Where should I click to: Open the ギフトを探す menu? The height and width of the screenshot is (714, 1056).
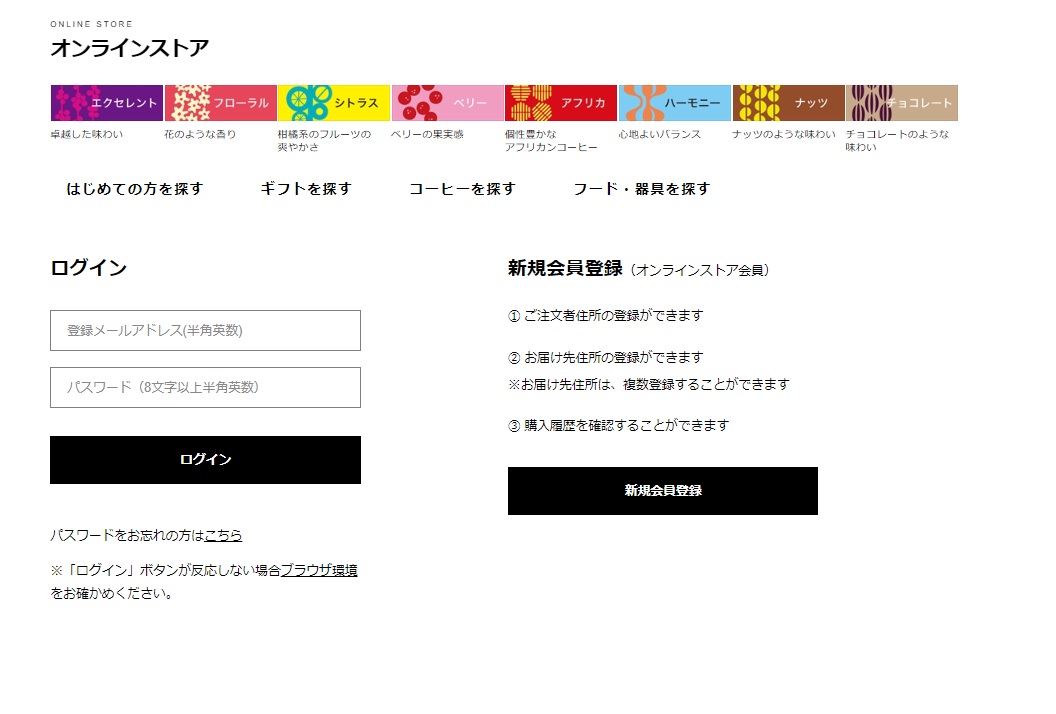click(306, 189)
